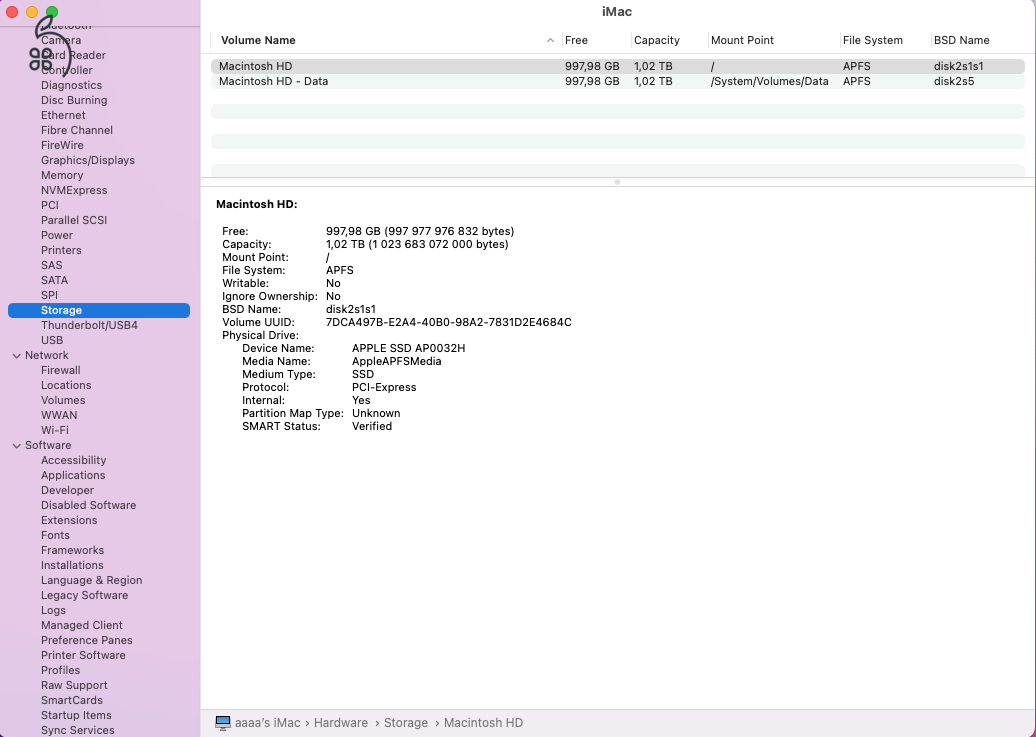The height and width of the screenshot is (737, 1036).
Task: Select SAS in the sidebar
Action: [x=52, y=265]
